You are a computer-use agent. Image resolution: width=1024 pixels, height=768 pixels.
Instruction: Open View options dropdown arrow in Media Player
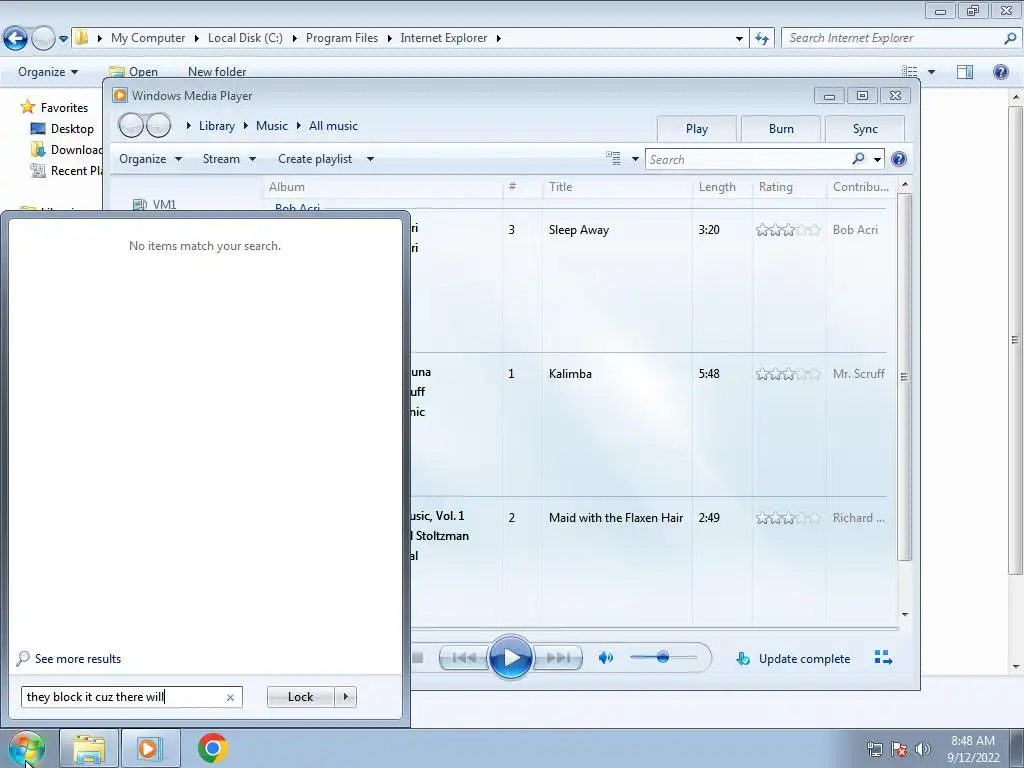point(635,159)
